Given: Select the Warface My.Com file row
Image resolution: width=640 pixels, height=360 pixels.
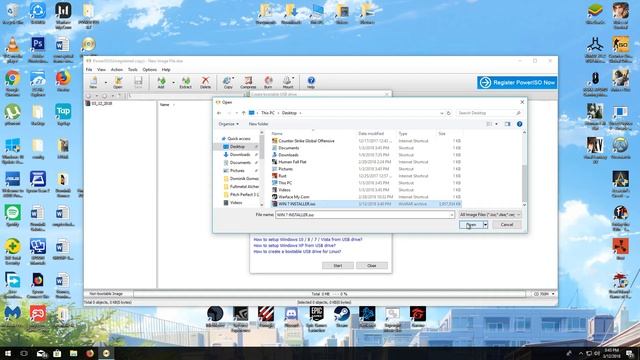Looking at the screenshot, I should tap(366, 197).
